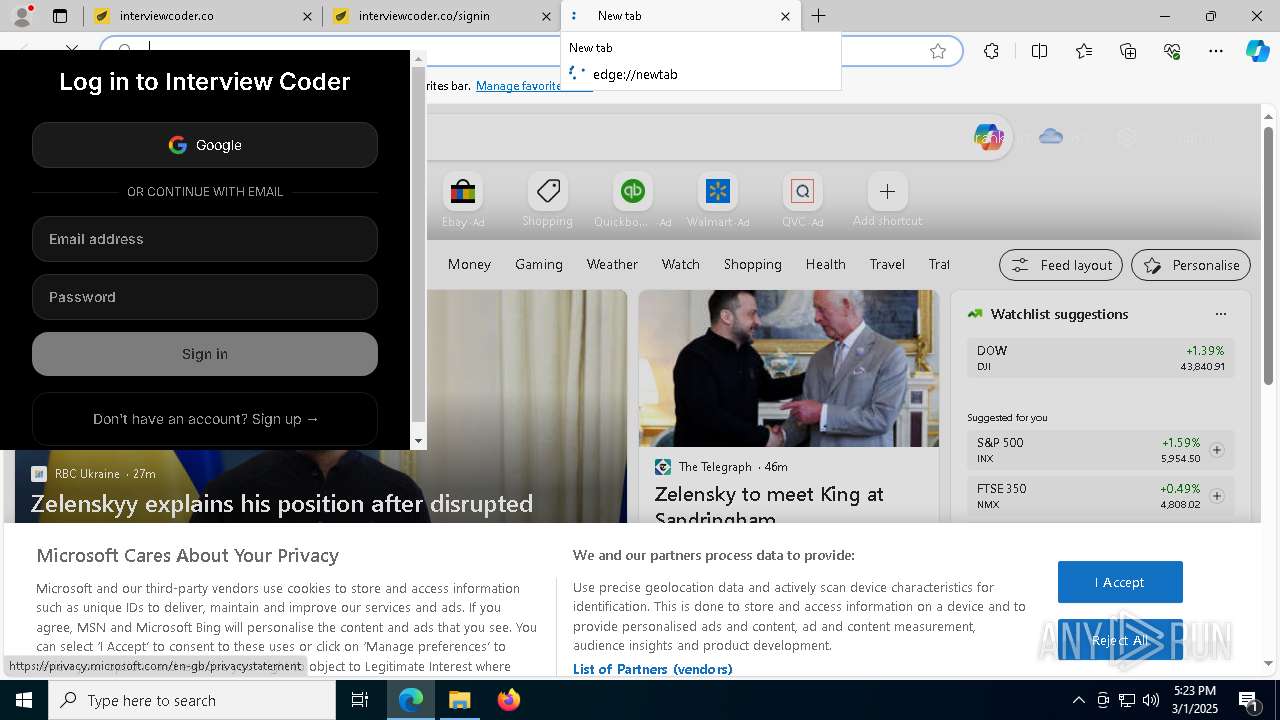The height and width of the screenshot is (720, 1280).
Task: Open the weather cloud icon
Action: click(x=1050, y=136)
